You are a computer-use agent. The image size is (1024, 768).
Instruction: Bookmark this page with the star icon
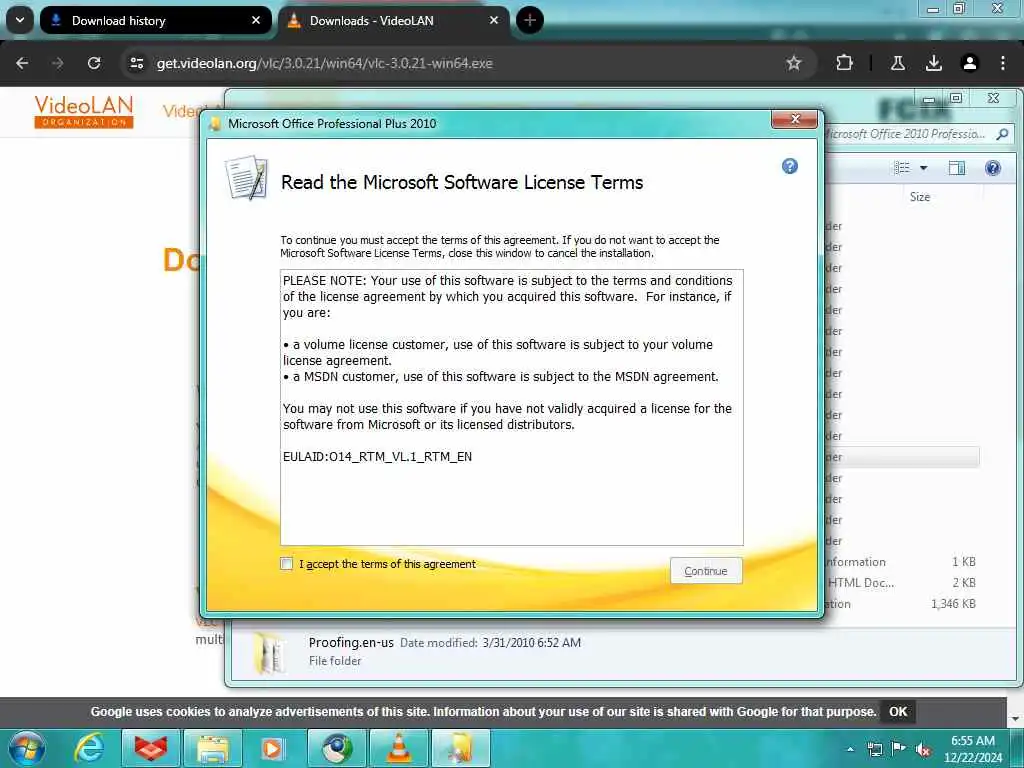793,63
